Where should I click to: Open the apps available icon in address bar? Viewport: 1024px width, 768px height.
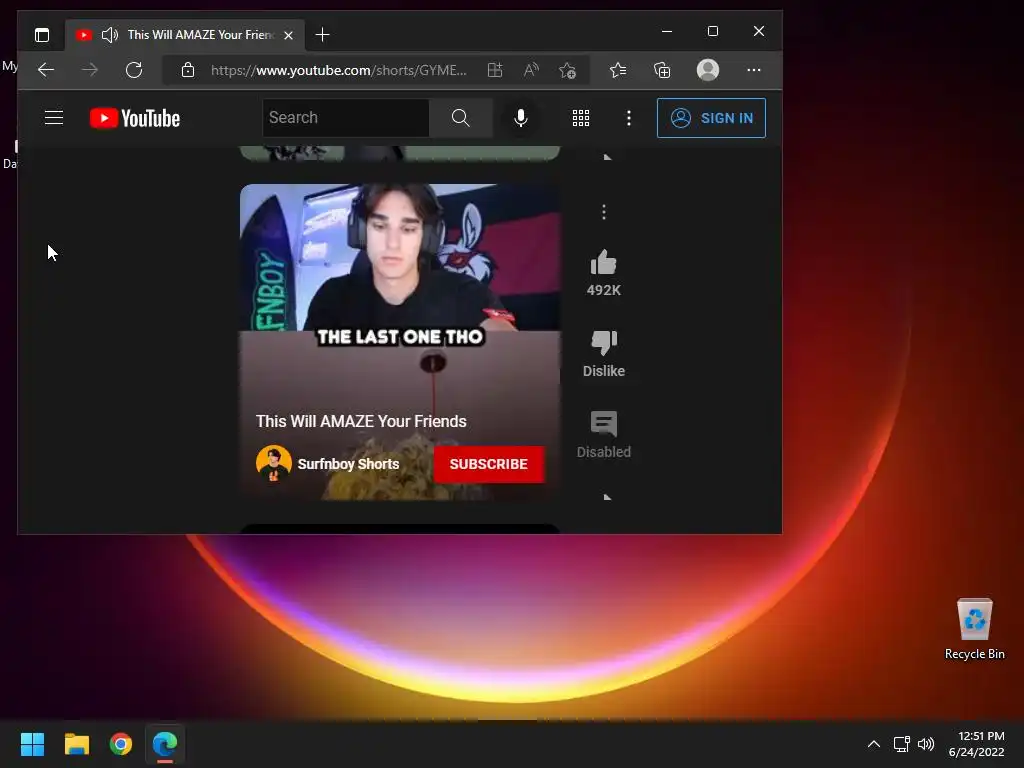pos(495,70)
